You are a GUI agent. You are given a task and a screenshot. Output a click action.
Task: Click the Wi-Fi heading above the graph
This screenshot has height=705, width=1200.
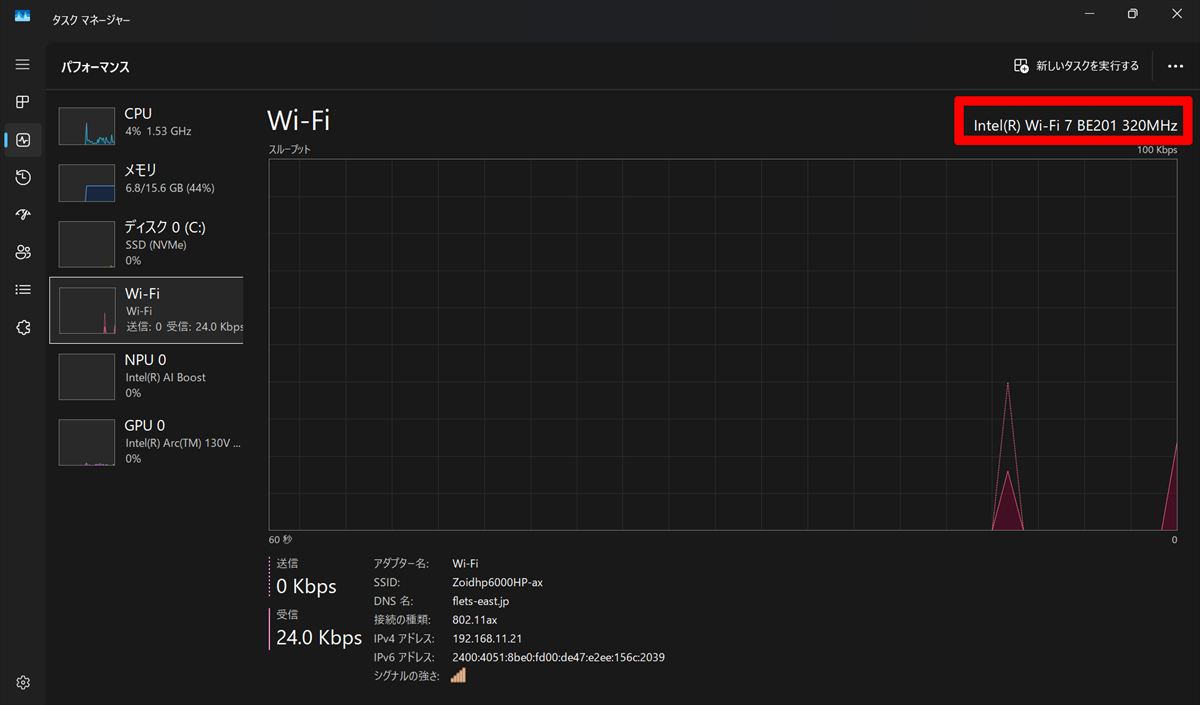click(x=298, y=120)
